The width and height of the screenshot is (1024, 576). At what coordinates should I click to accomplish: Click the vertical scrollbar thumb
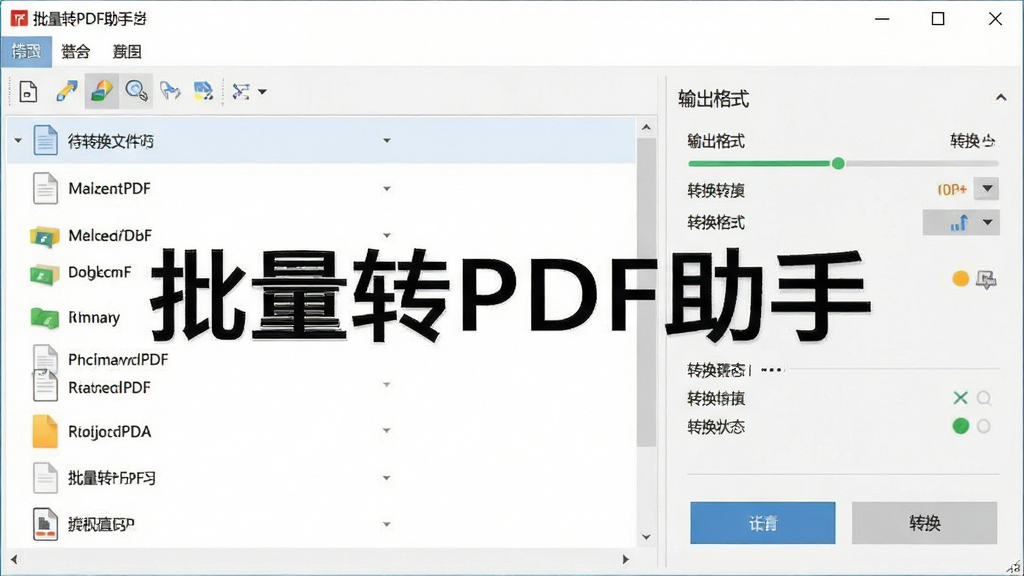646,293
